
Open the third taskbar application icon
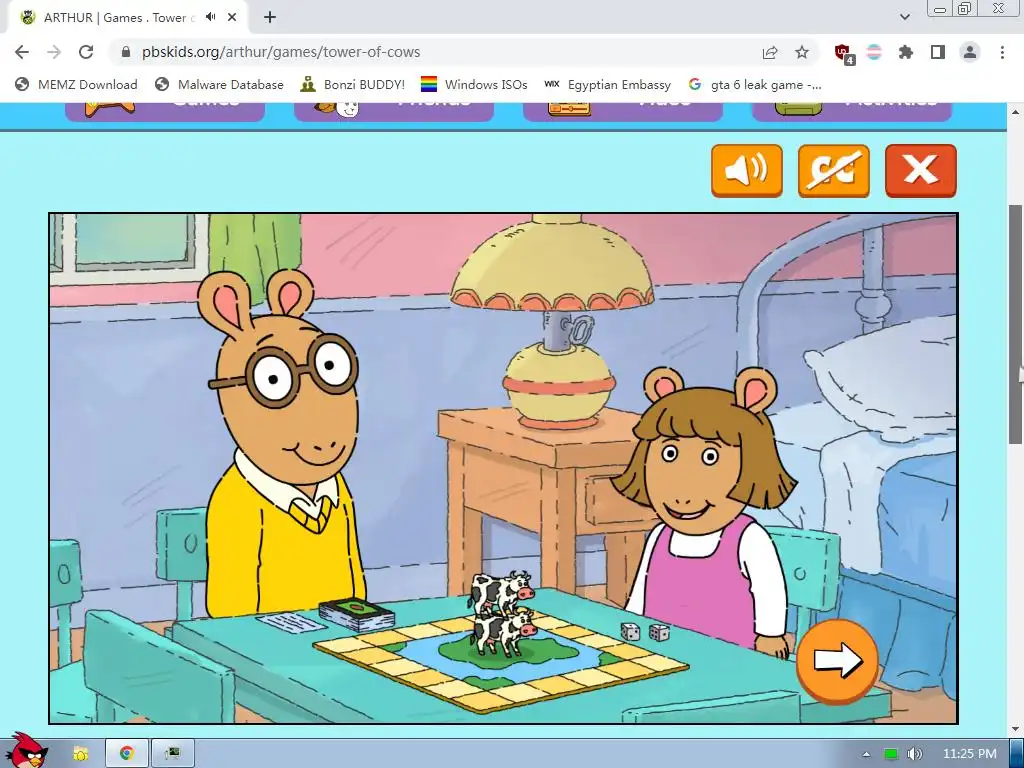[172, 754]
